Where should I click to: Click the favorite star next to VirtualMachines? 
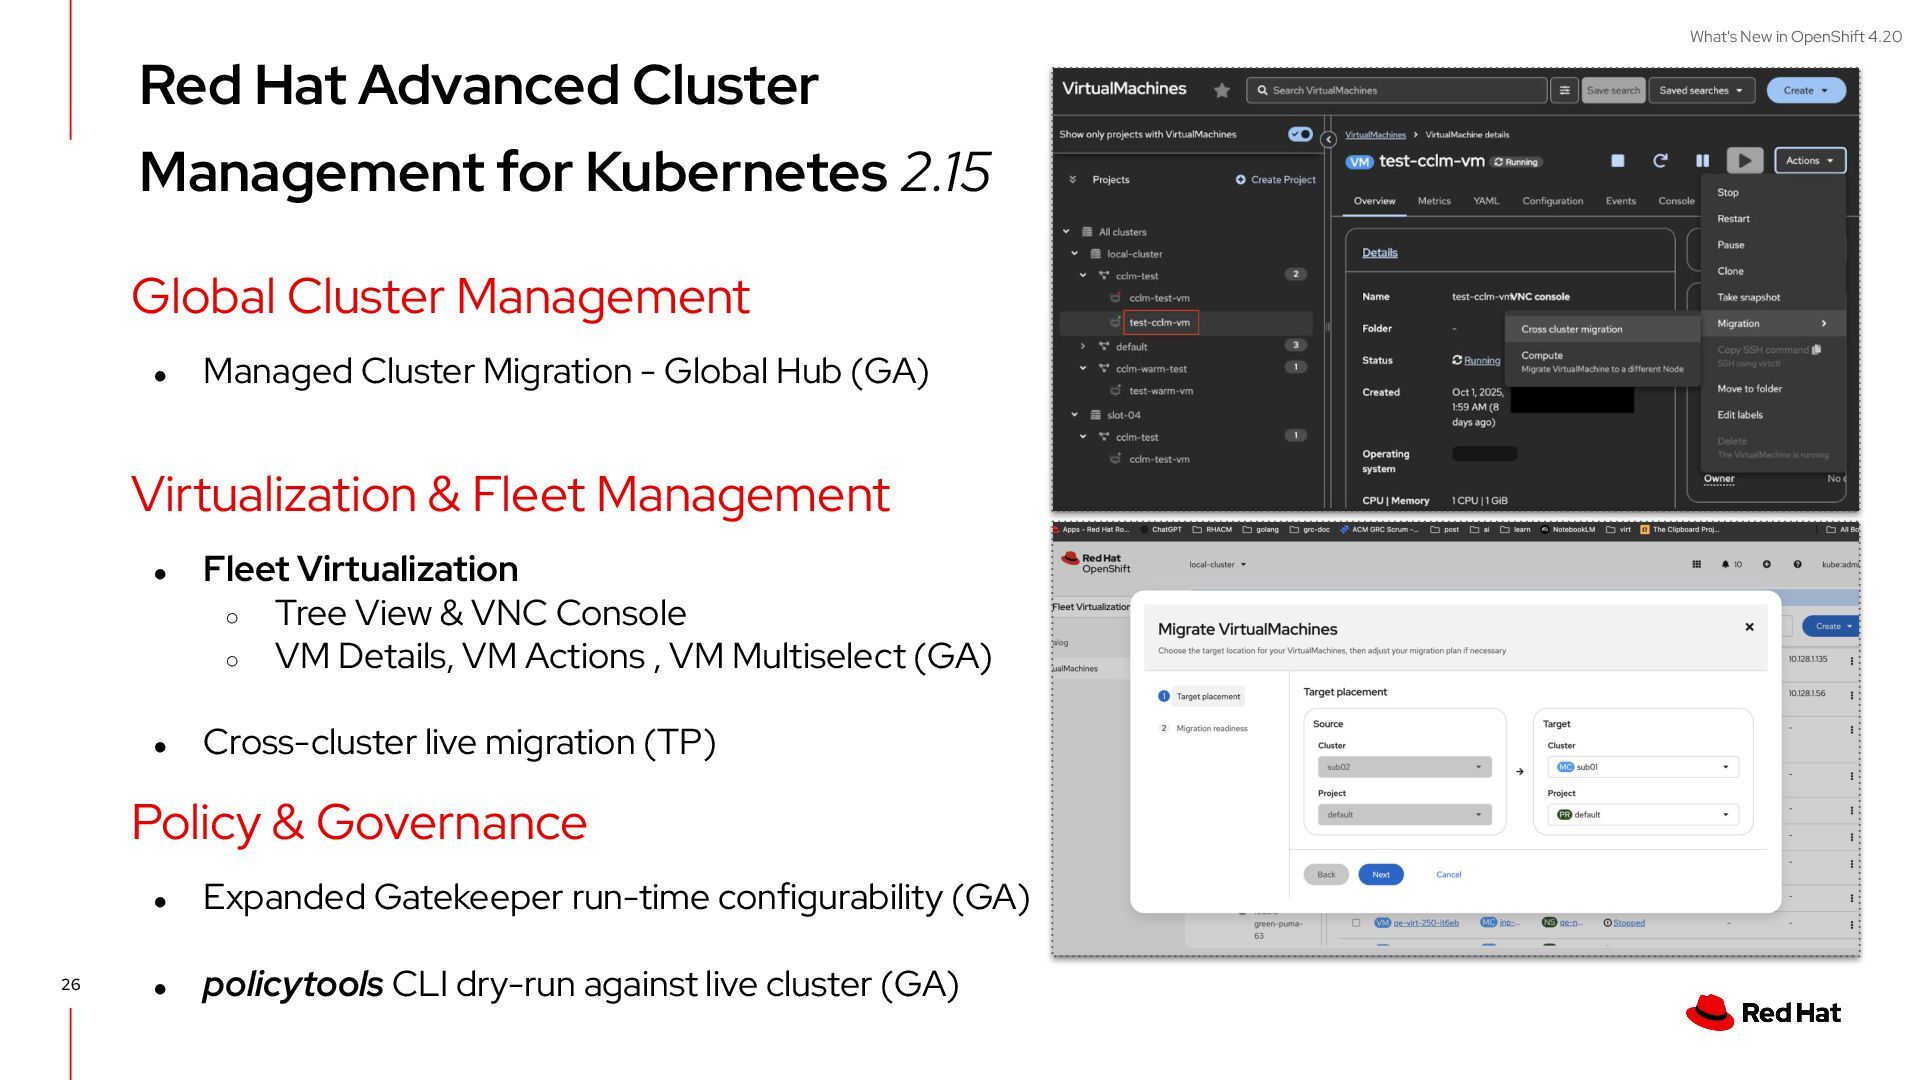1221,90
